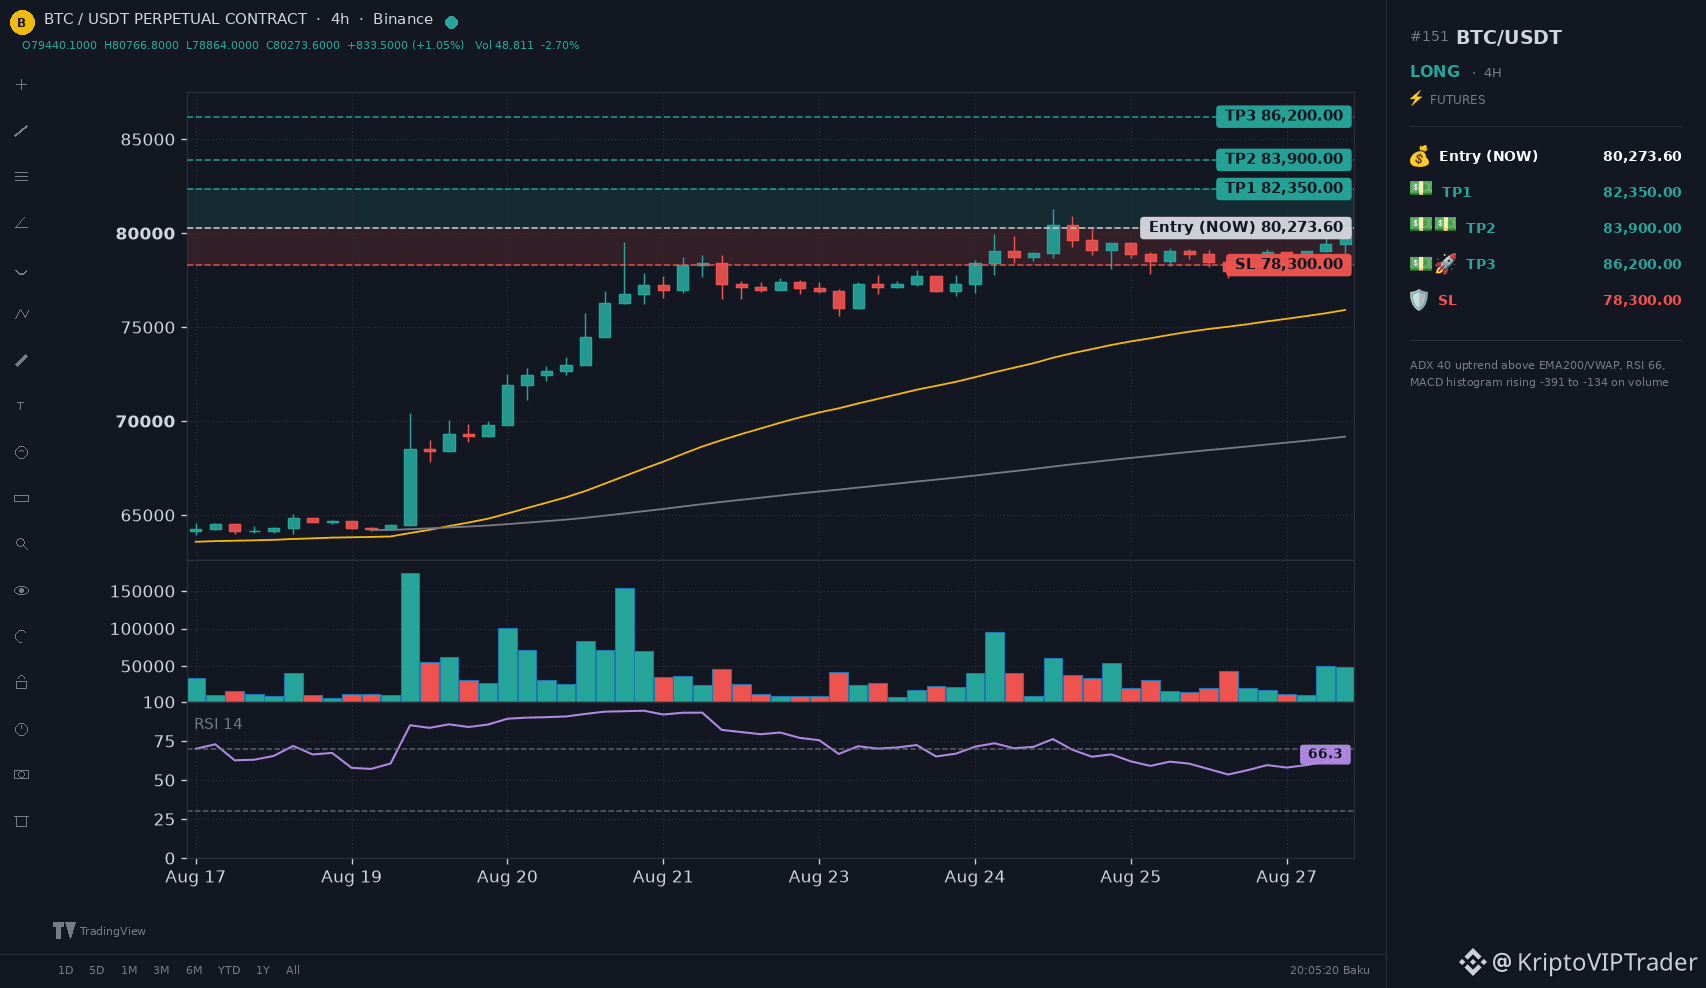Click the TP2 value 83,900.00 in panel

coord(1642,228)
